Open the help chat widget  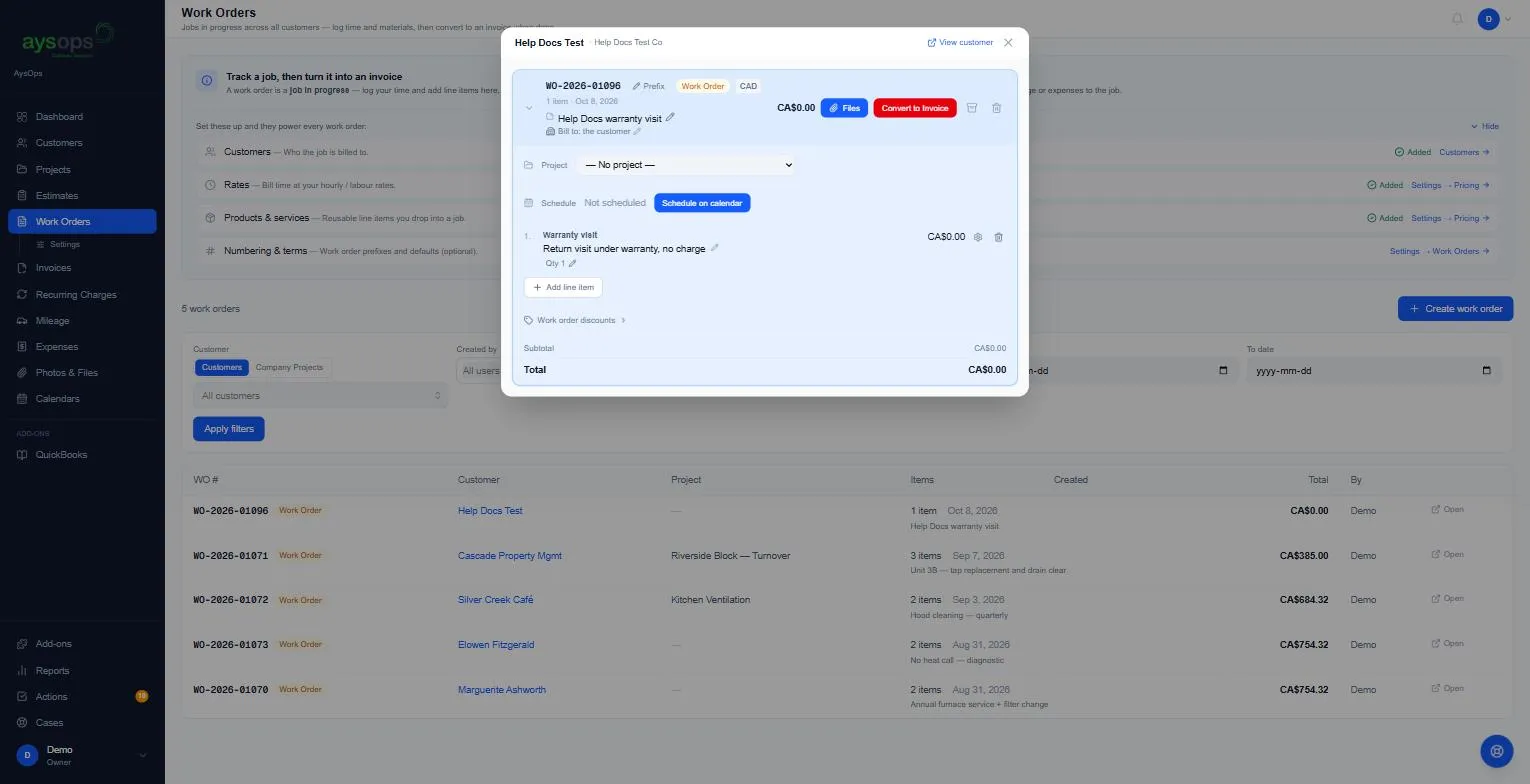(1497, 751)
